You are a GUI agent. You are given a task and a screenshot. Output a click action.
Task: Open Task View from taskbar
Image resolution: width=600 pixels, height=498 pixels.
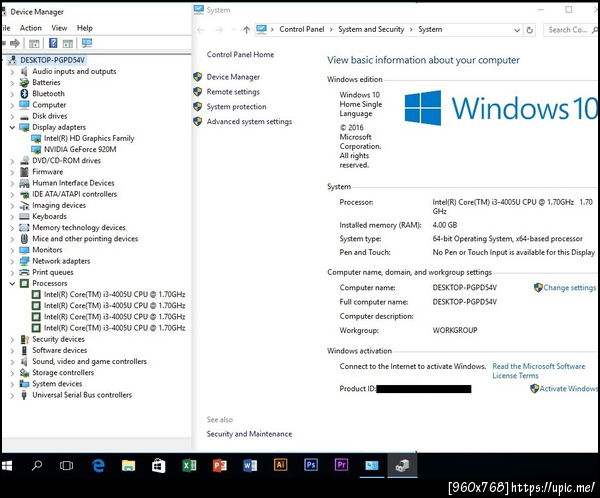pyautogui.click(x=67, y=465)
